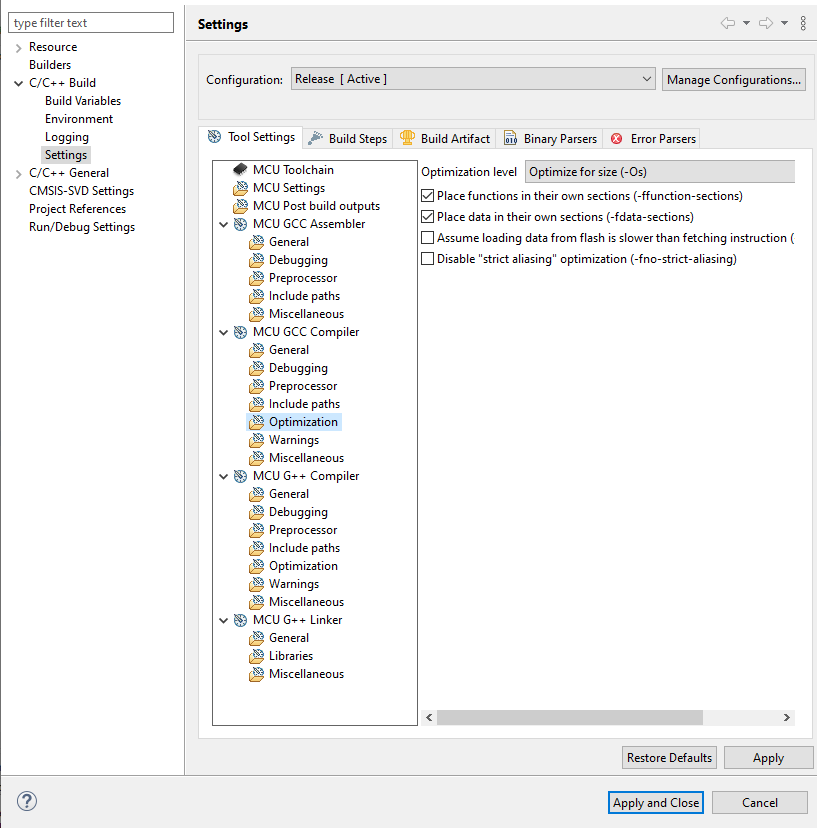Open the view menu dots icon
817x828 pixels.
pyautogui.click(x=803, y=23)
